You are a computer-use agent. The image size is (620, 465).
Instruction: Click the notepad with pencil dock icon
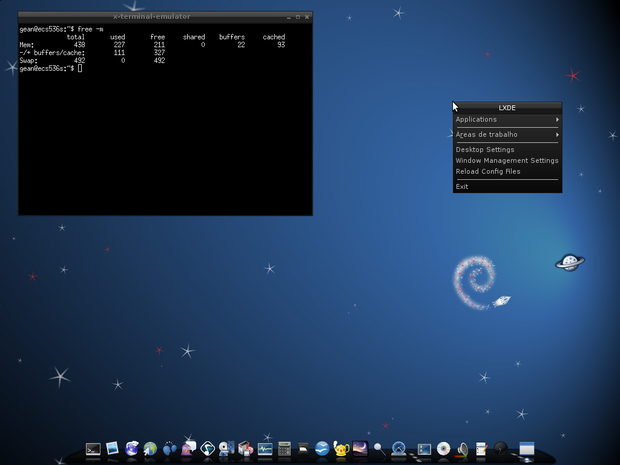[481, 450]
